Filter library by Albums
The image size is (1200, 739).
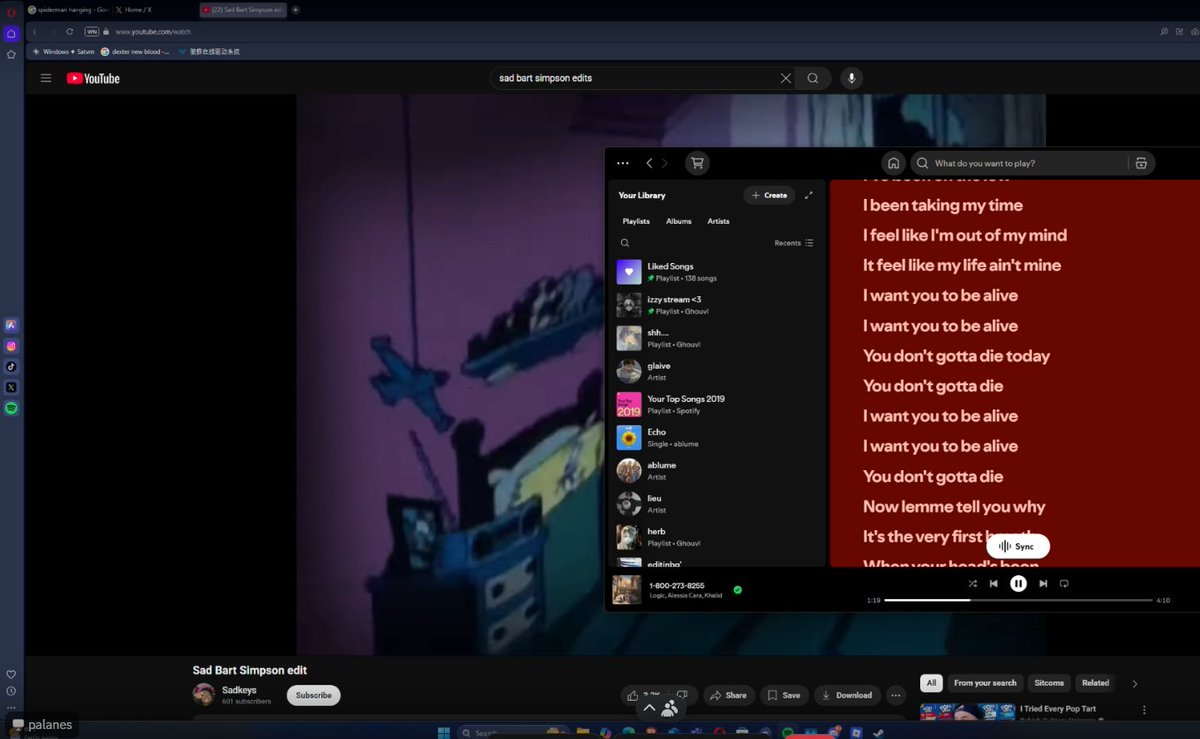tap(679, 221)
